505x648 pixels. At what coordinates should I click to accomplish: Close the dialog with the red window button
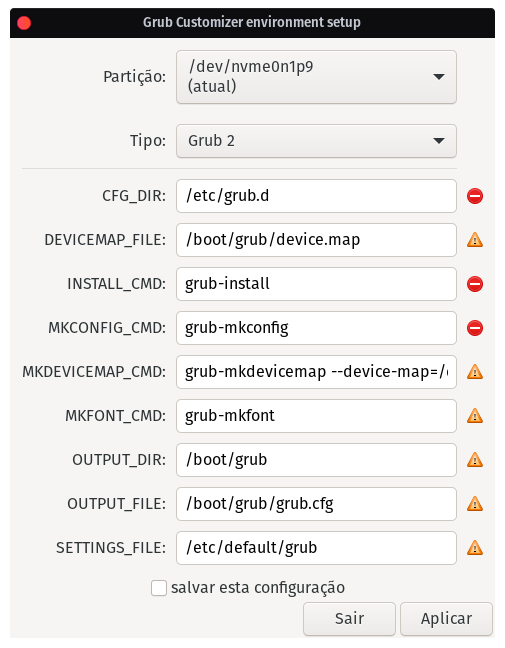[24, 23]
